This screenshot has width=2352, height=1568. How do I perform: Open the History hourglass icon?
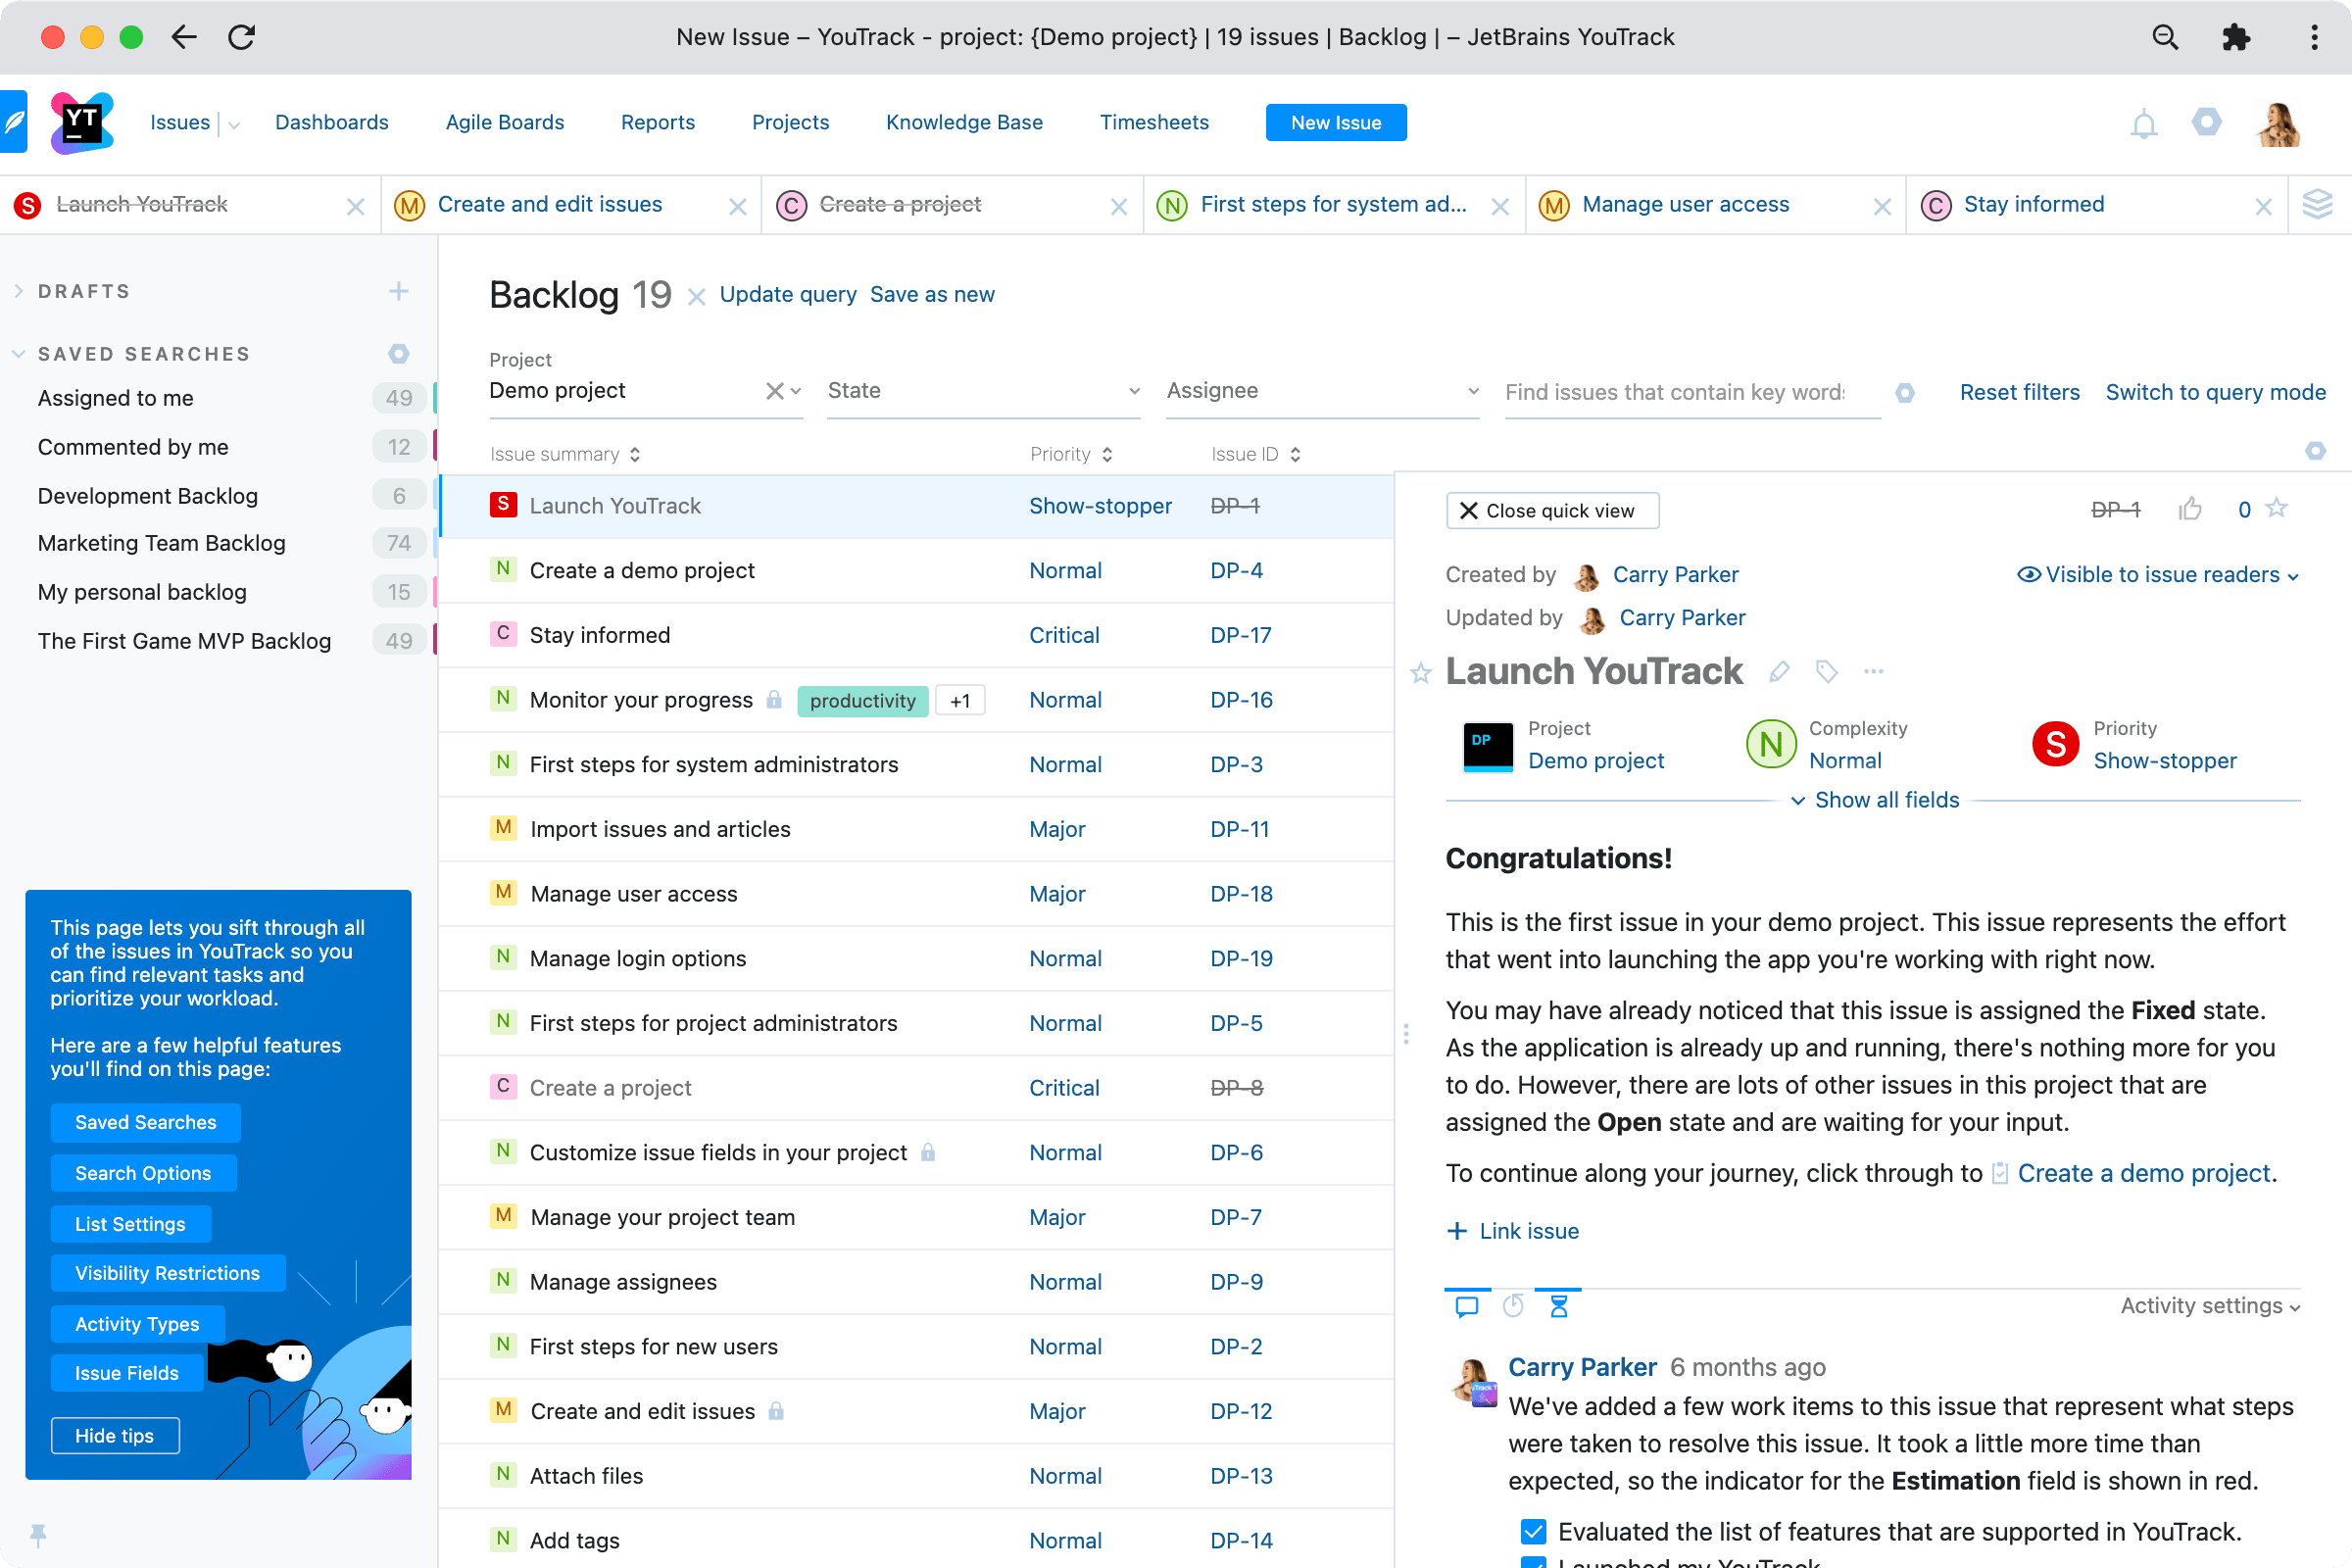tap(1559, 1305)
